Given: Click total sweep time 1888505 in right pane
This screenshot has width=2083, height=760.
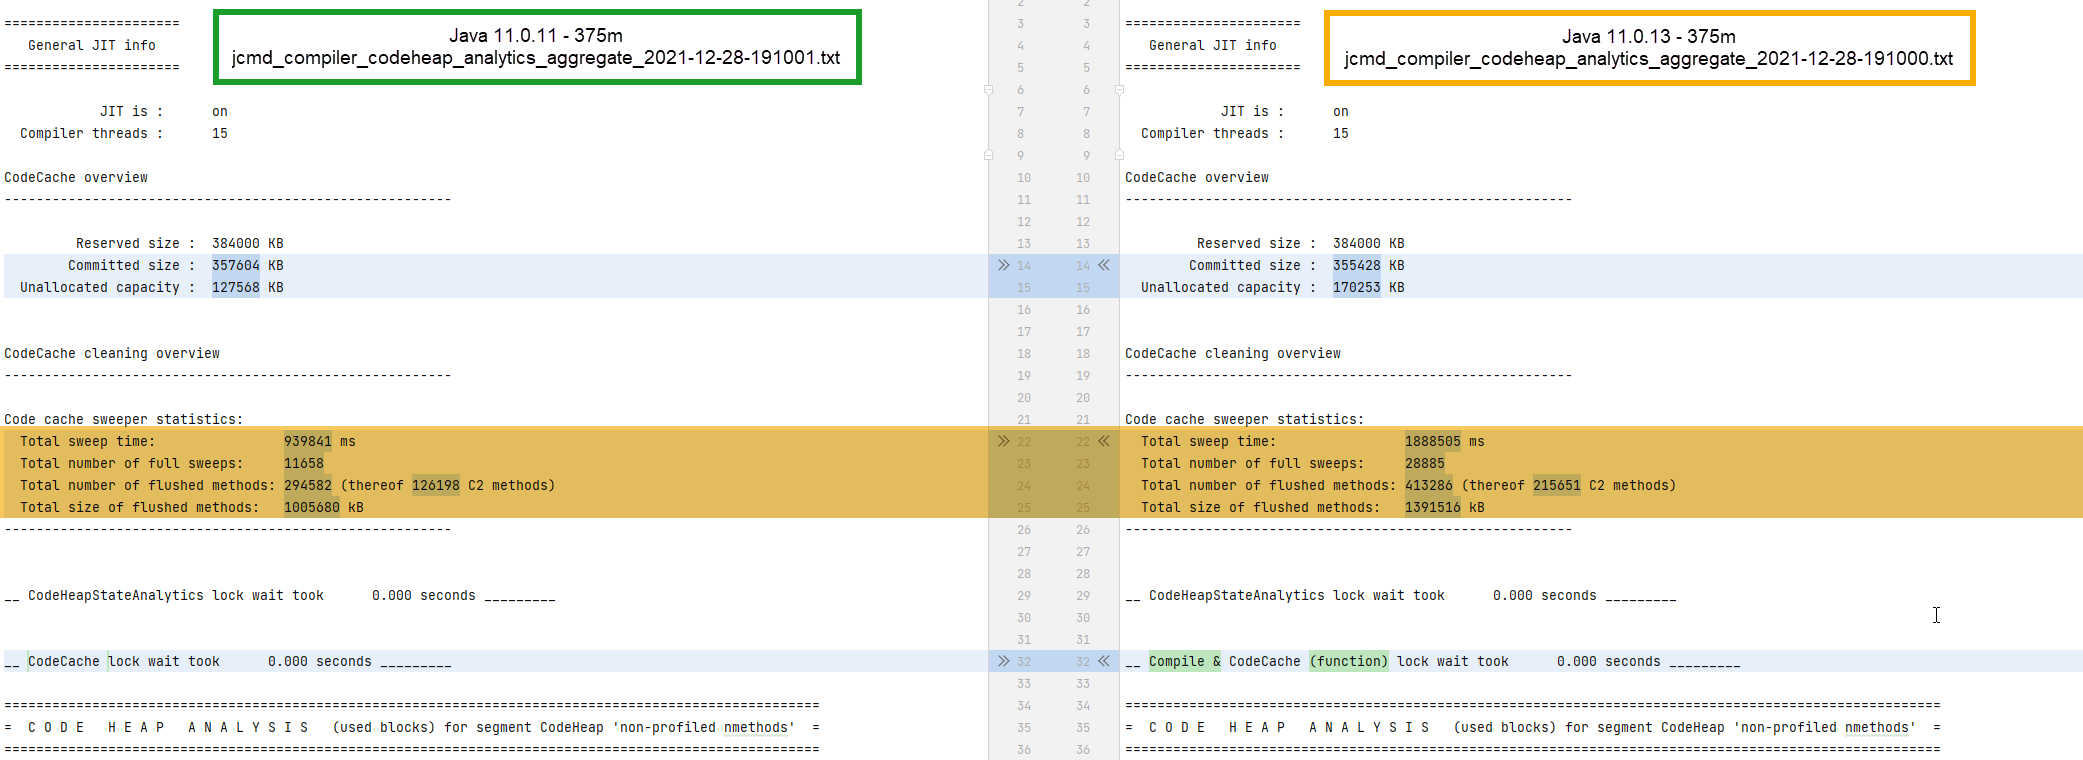Looking at the screenshot, I should coord(1433,441).
